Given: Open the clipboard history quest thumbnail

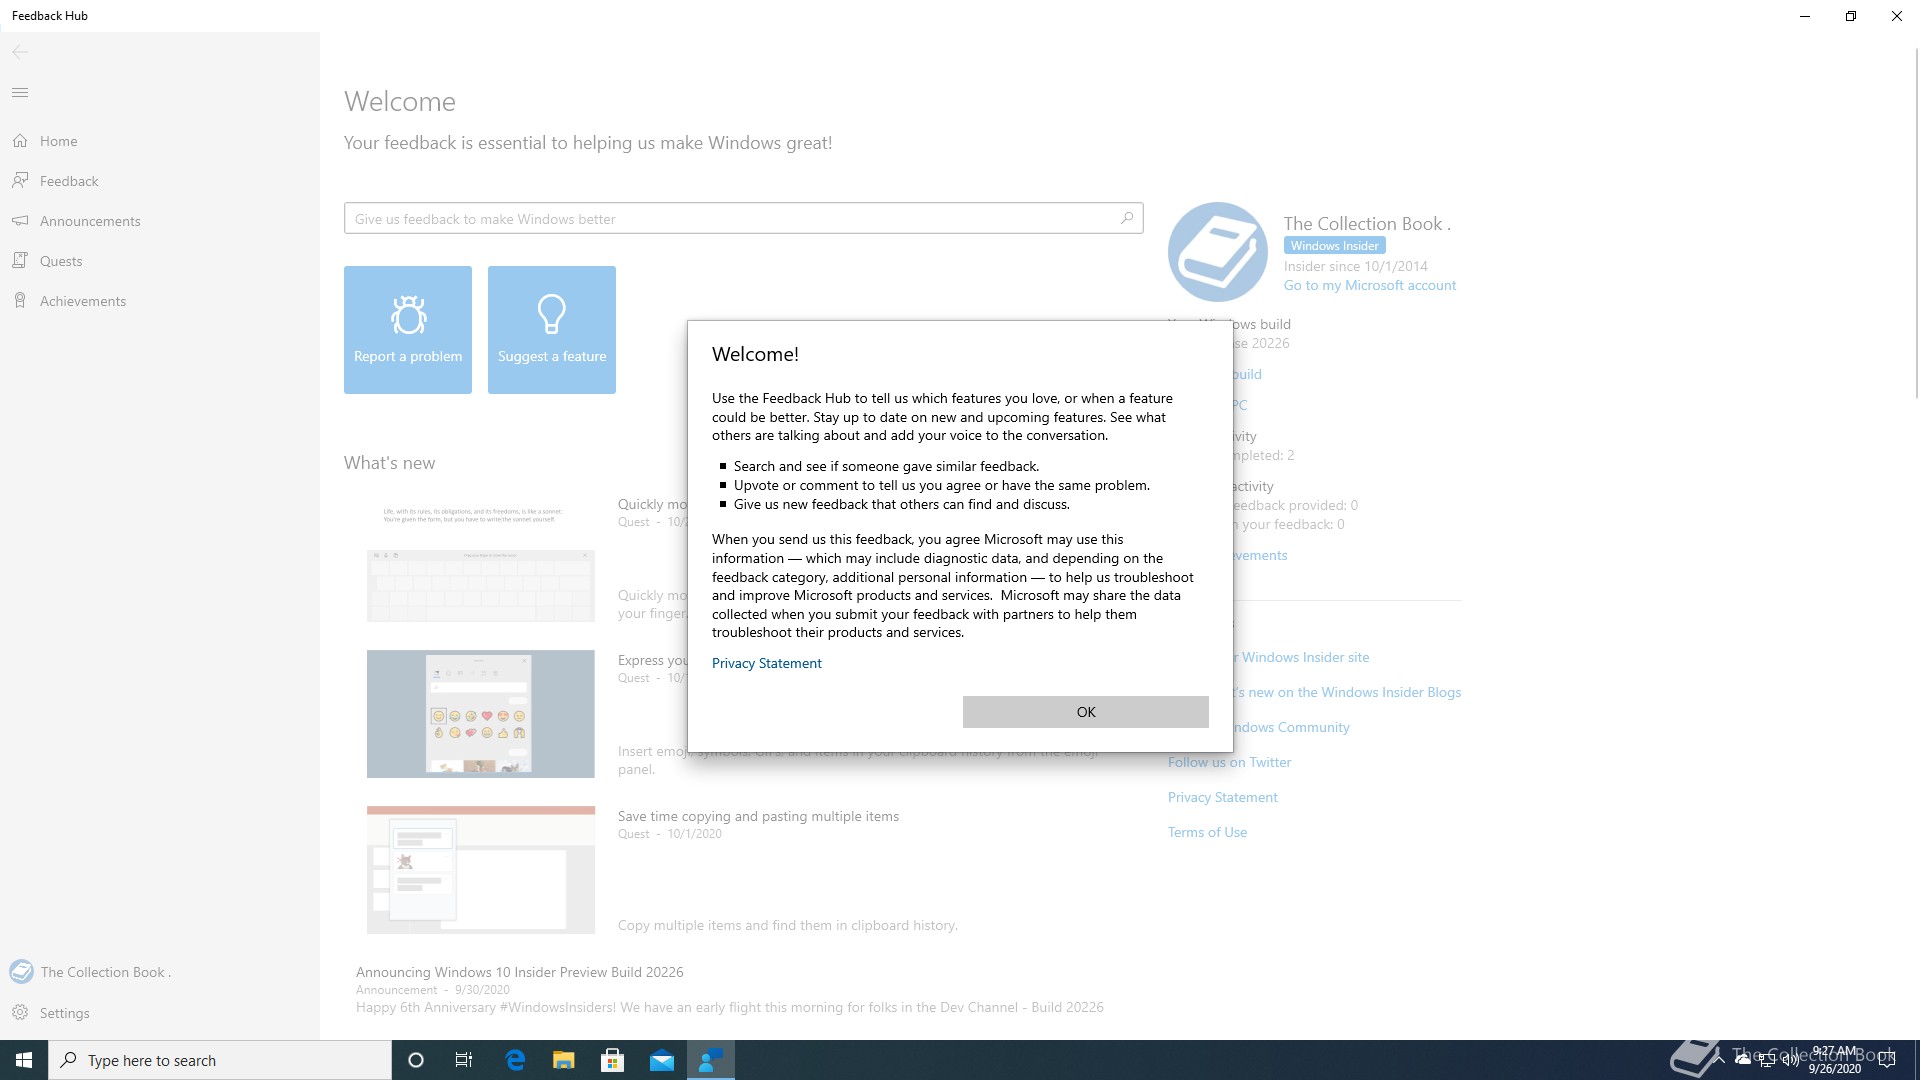Looking at the screenshot, I should click(481, 870).
